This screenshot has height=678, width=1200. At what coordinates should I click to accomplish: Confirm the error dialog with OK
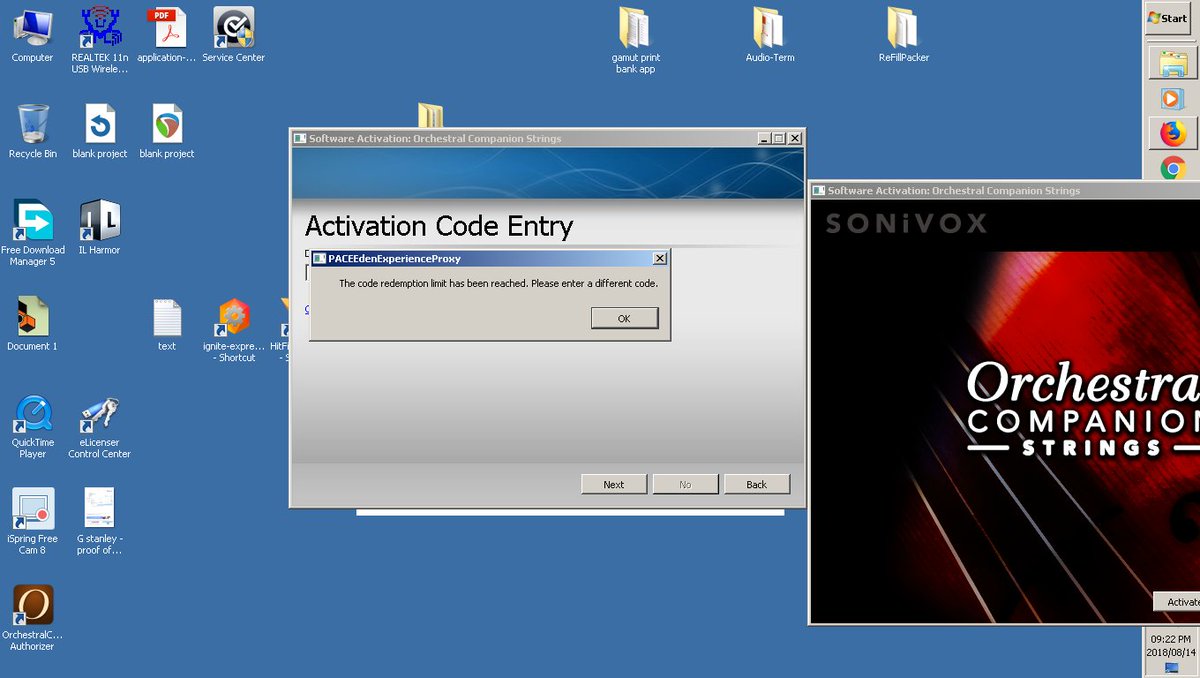624,318
